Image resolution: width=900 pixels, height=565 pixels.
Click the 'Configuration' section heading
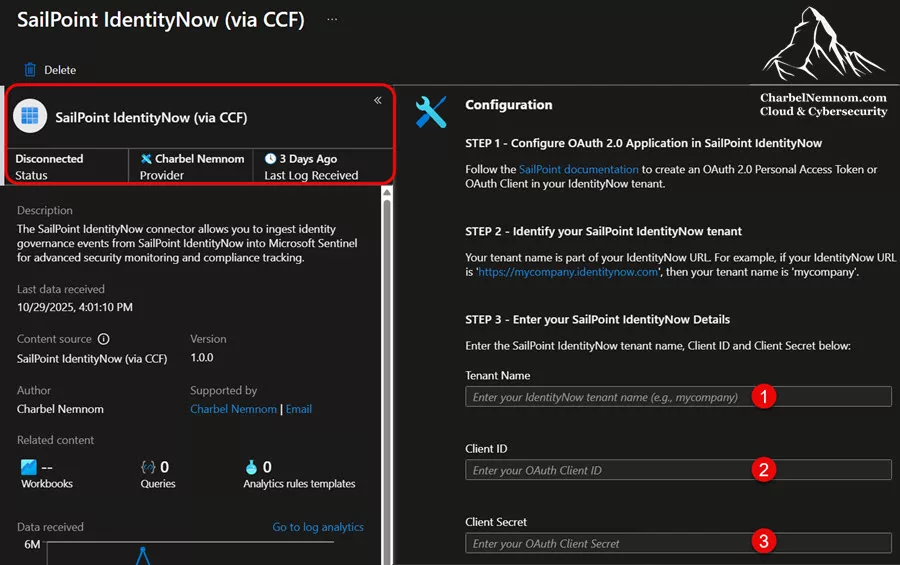pos(509,105)
